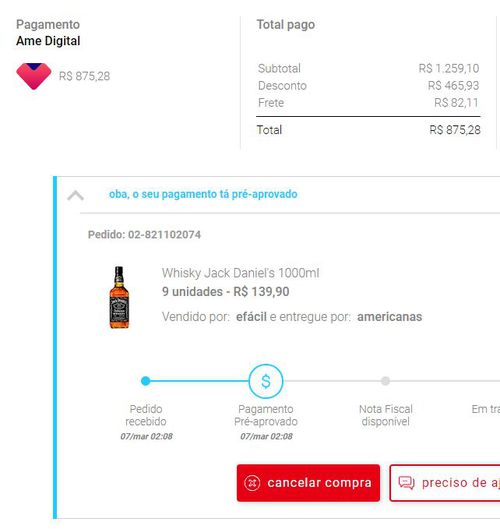The height and width of the screenshot is (529, 500).
Task: Open the americanas delivery link
Action: (x=389, y=317)
